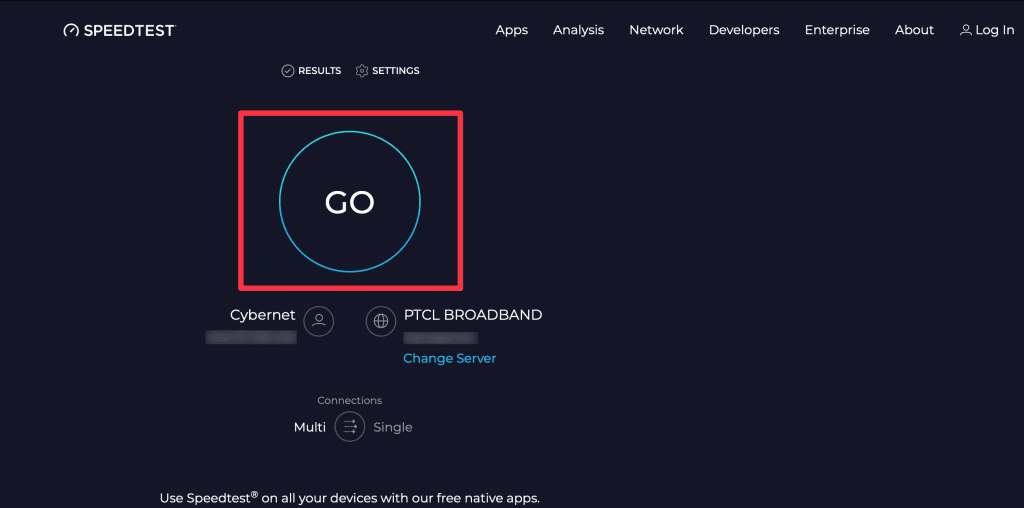Viewport: 1024px width, 508px height.
Task: Open the Apps menu
Action: (x=511, y=30)
